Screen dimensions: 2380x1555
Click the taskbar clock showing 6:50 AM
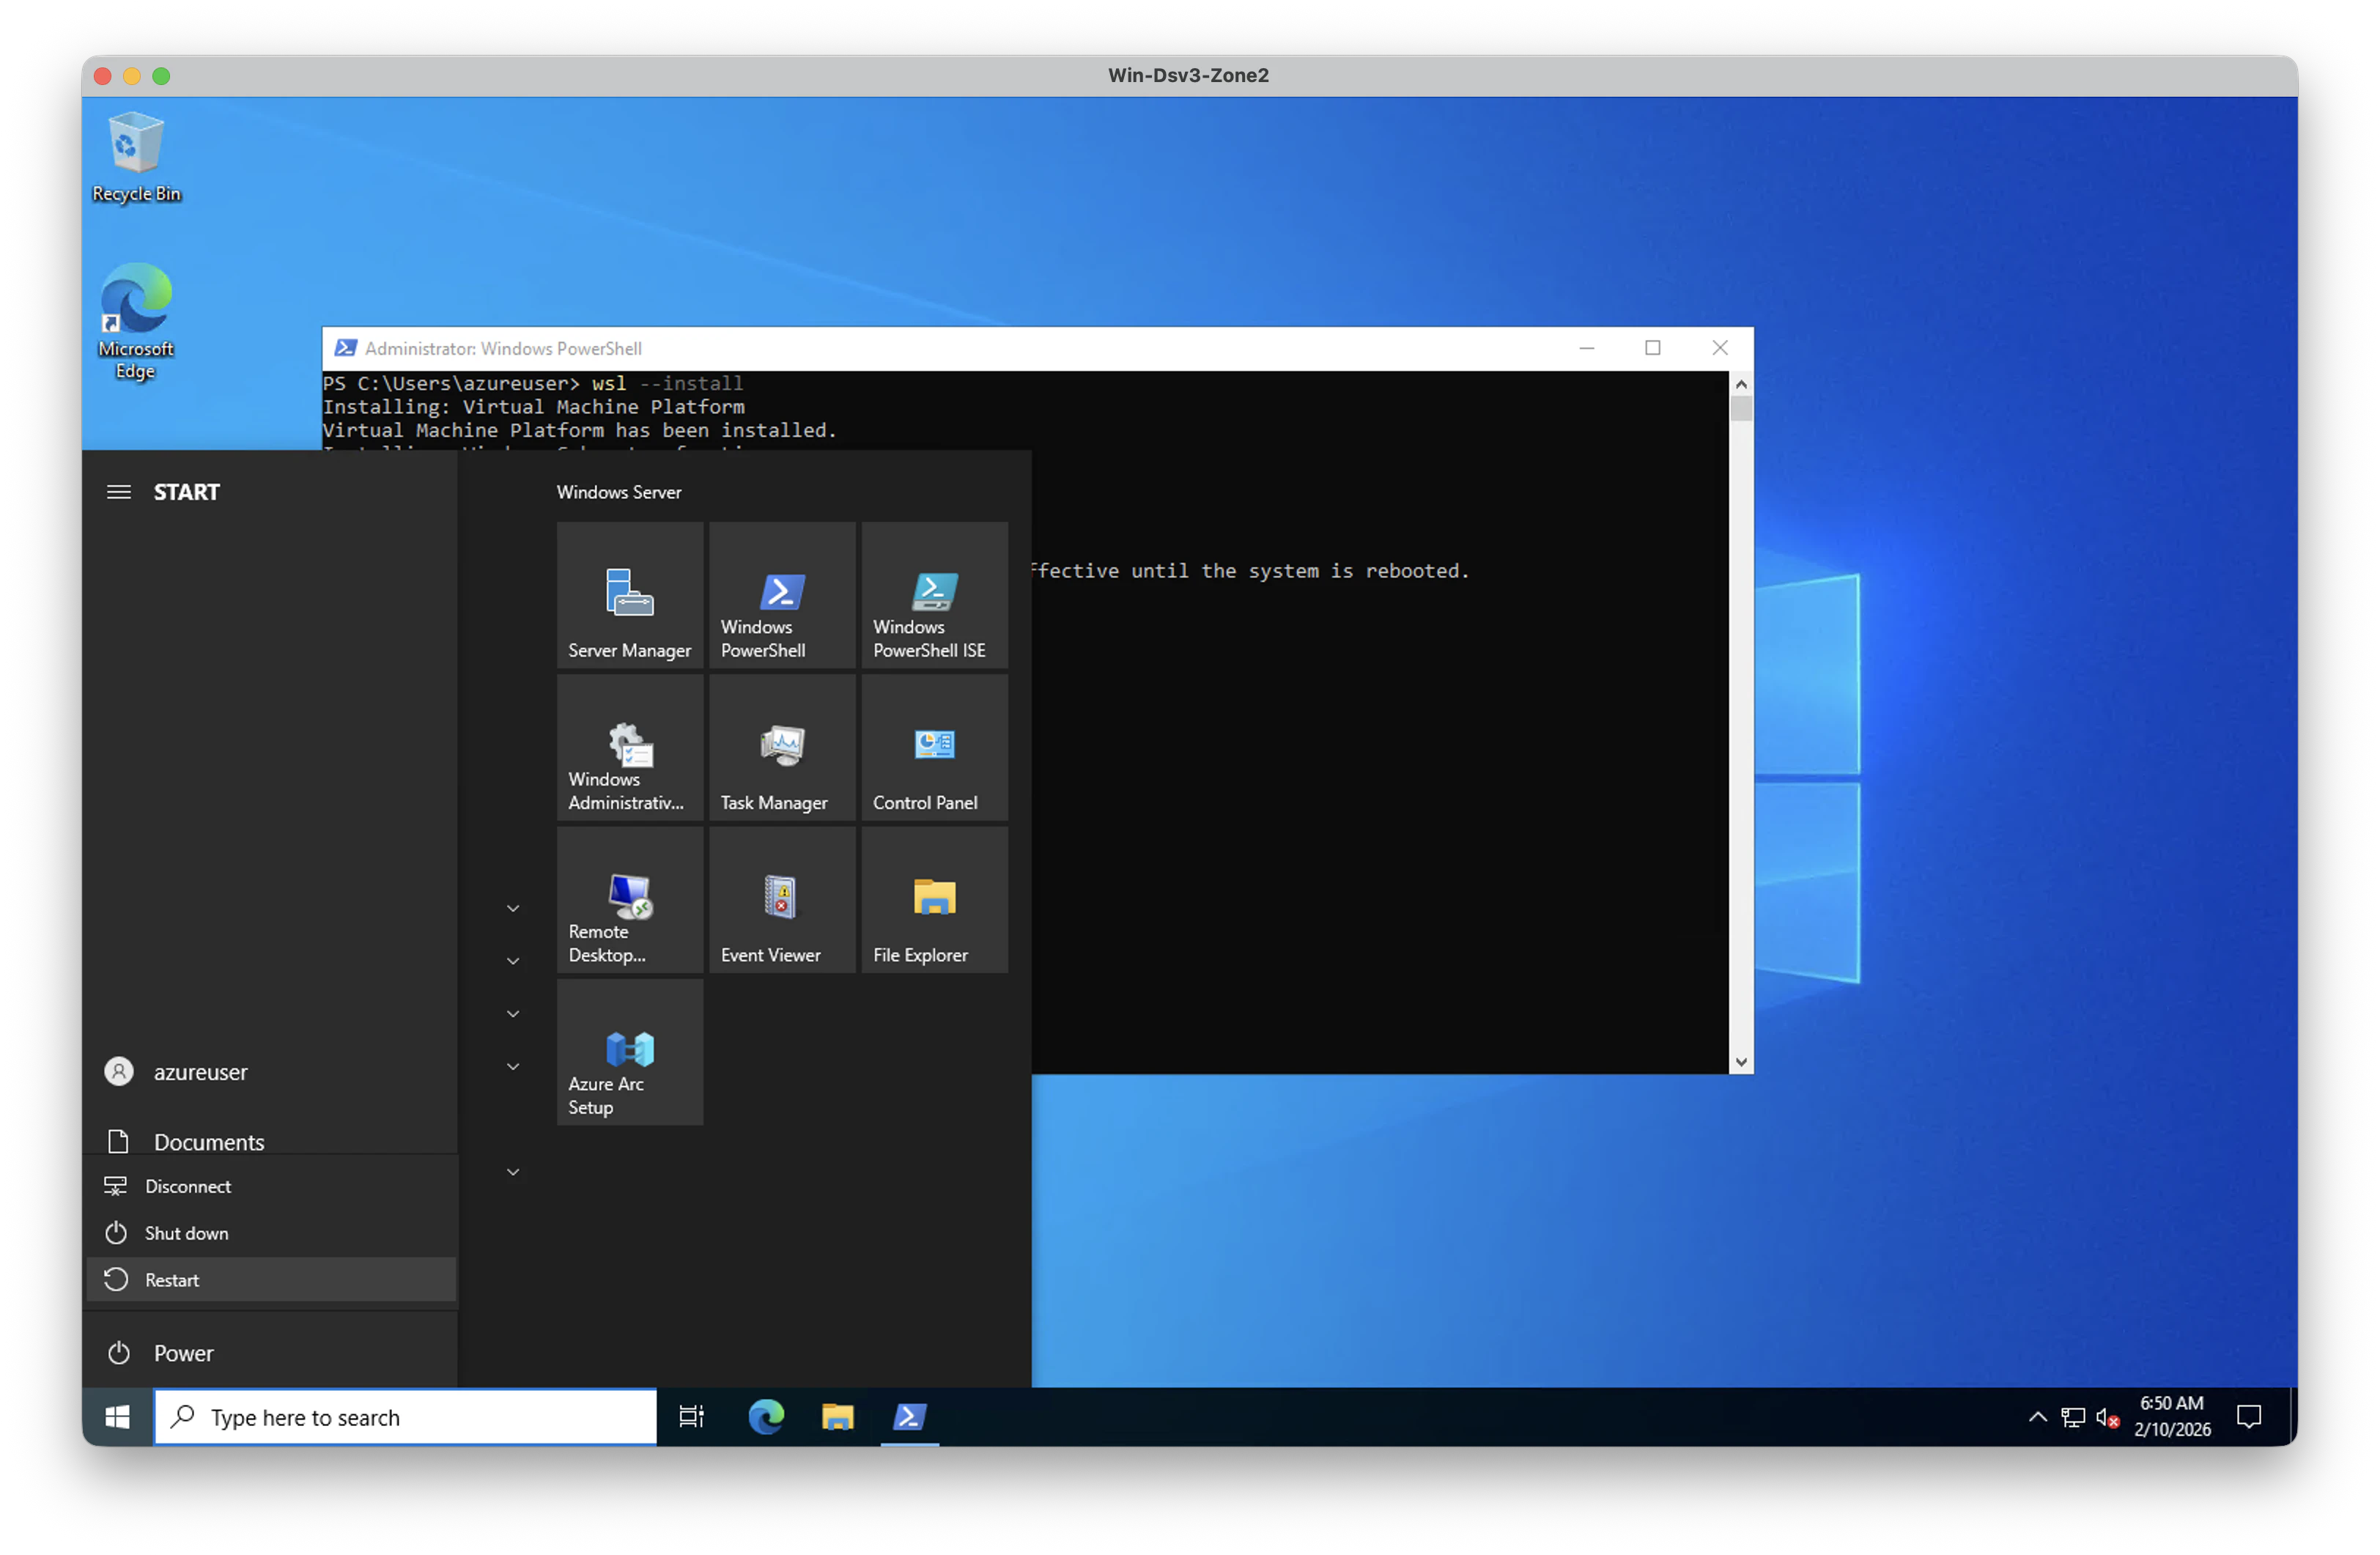point(2172,1416)
